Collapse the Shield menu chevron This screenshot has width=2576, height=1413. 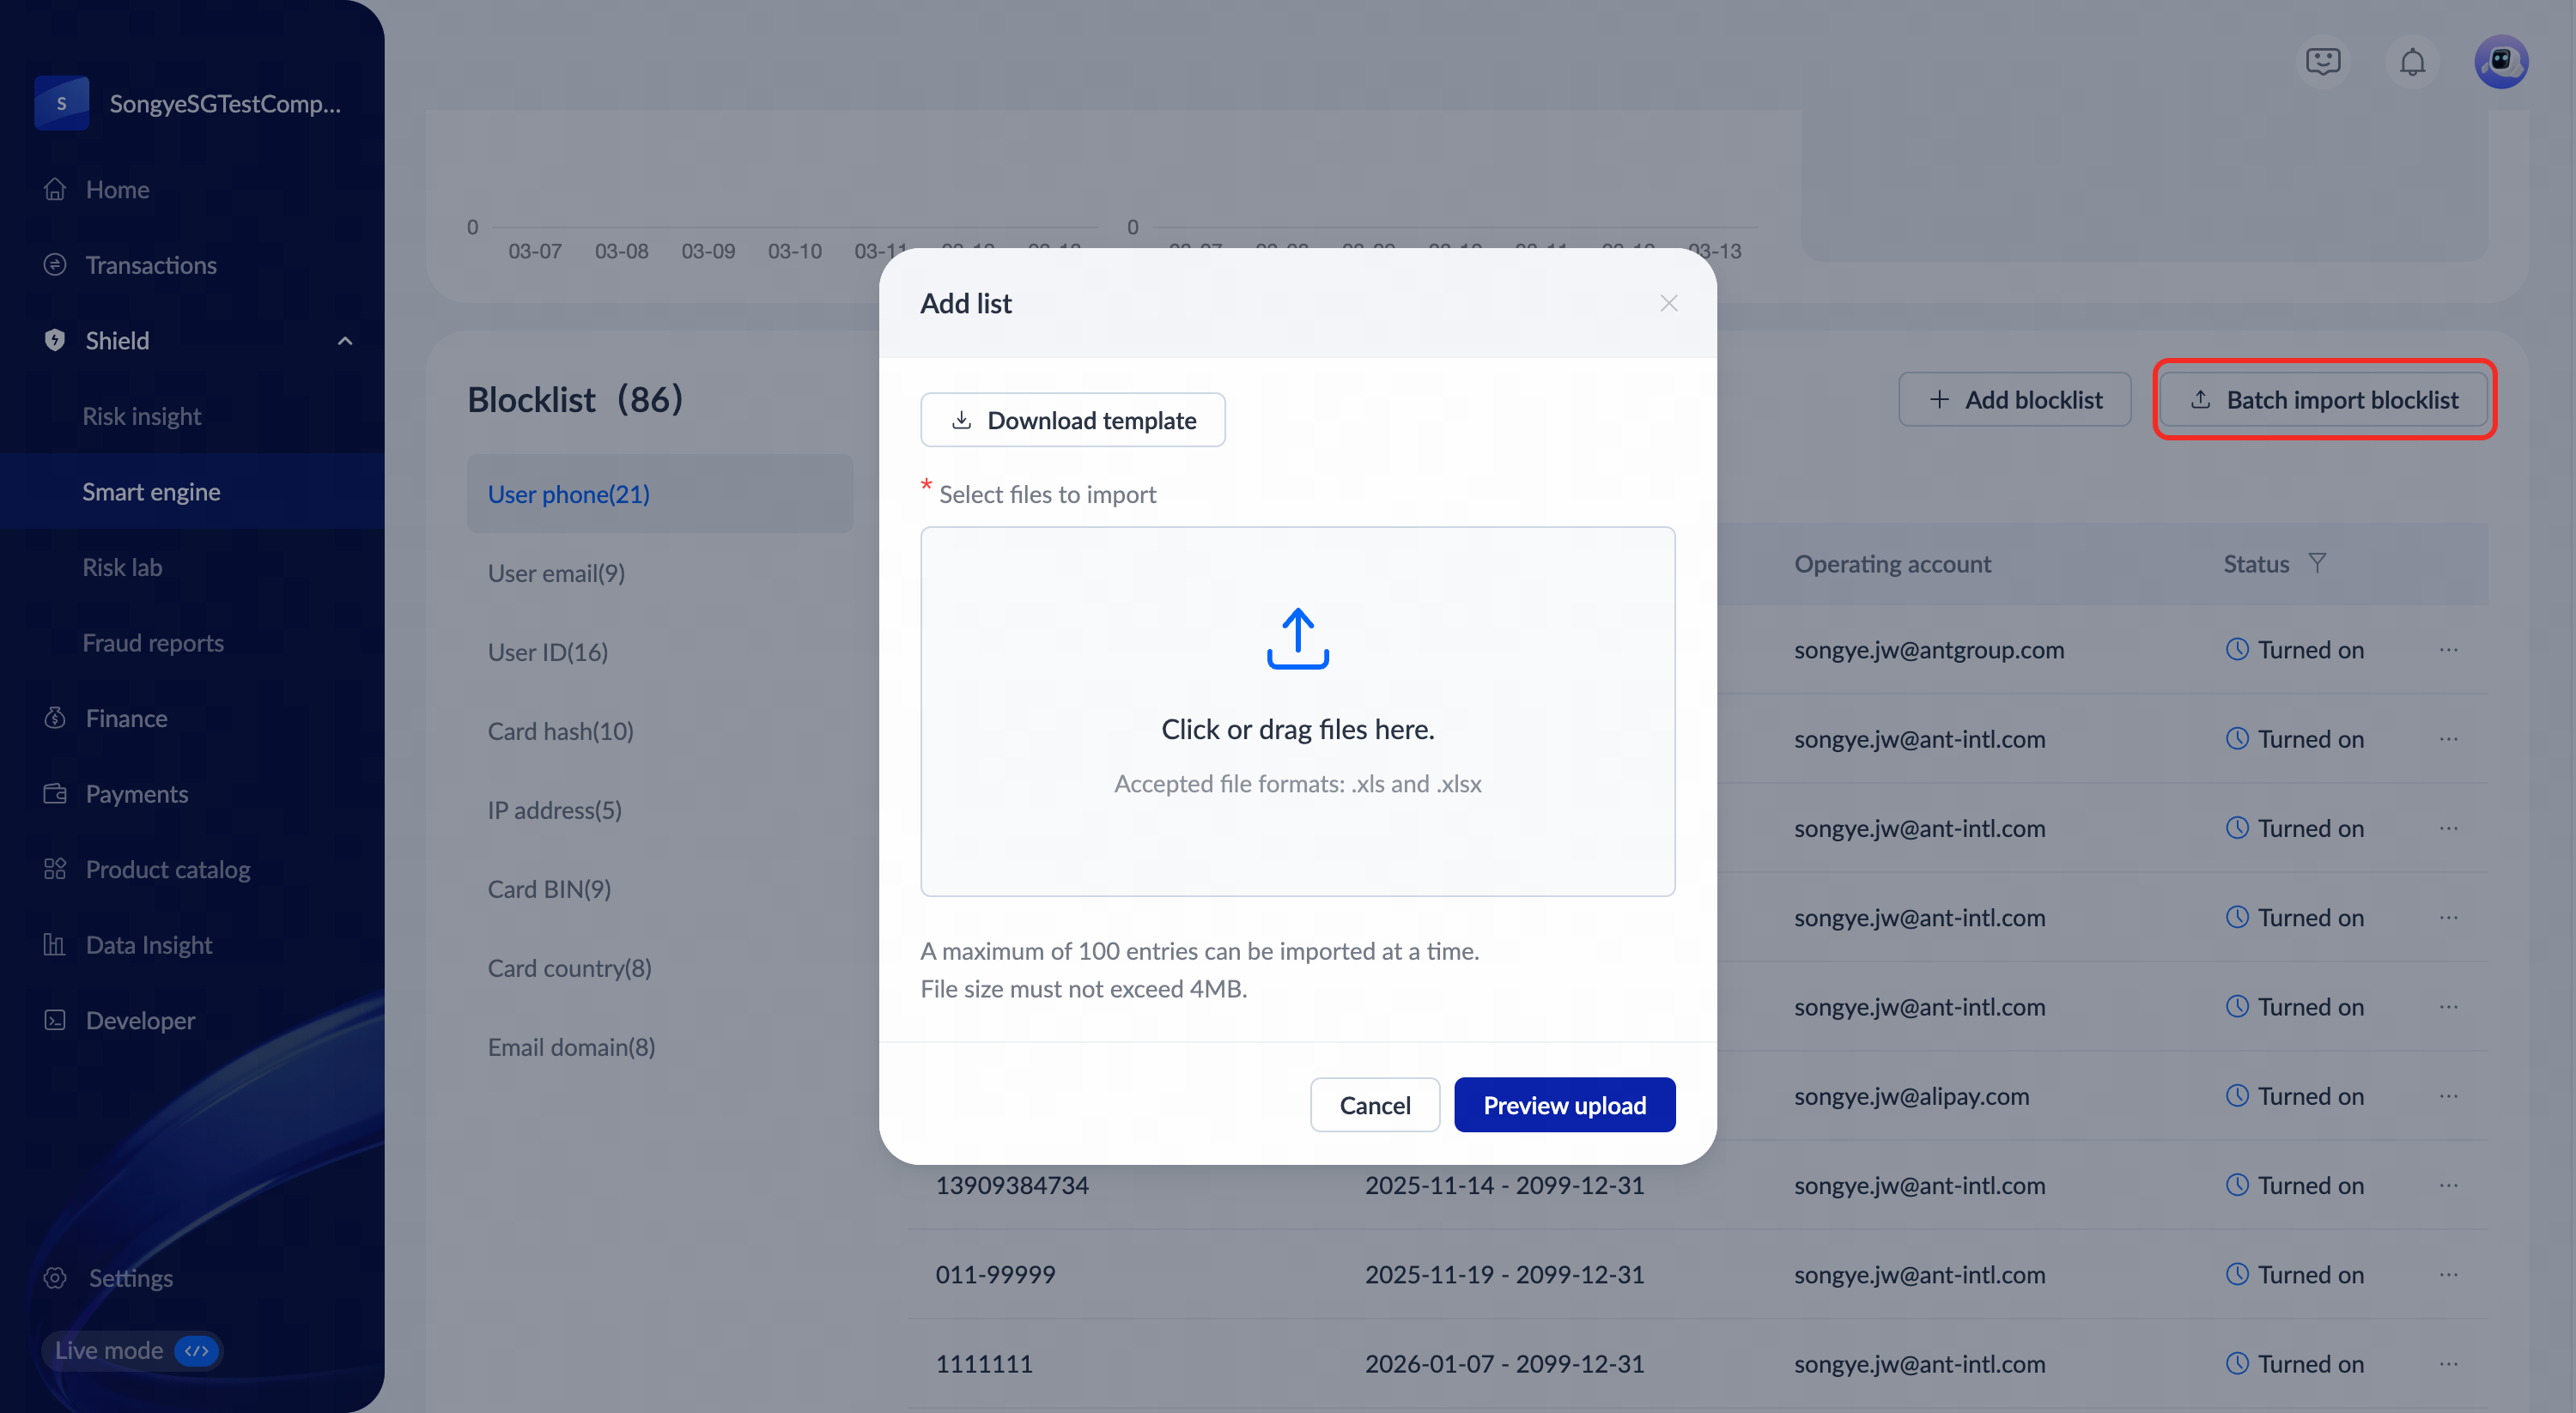coord(345,341)
